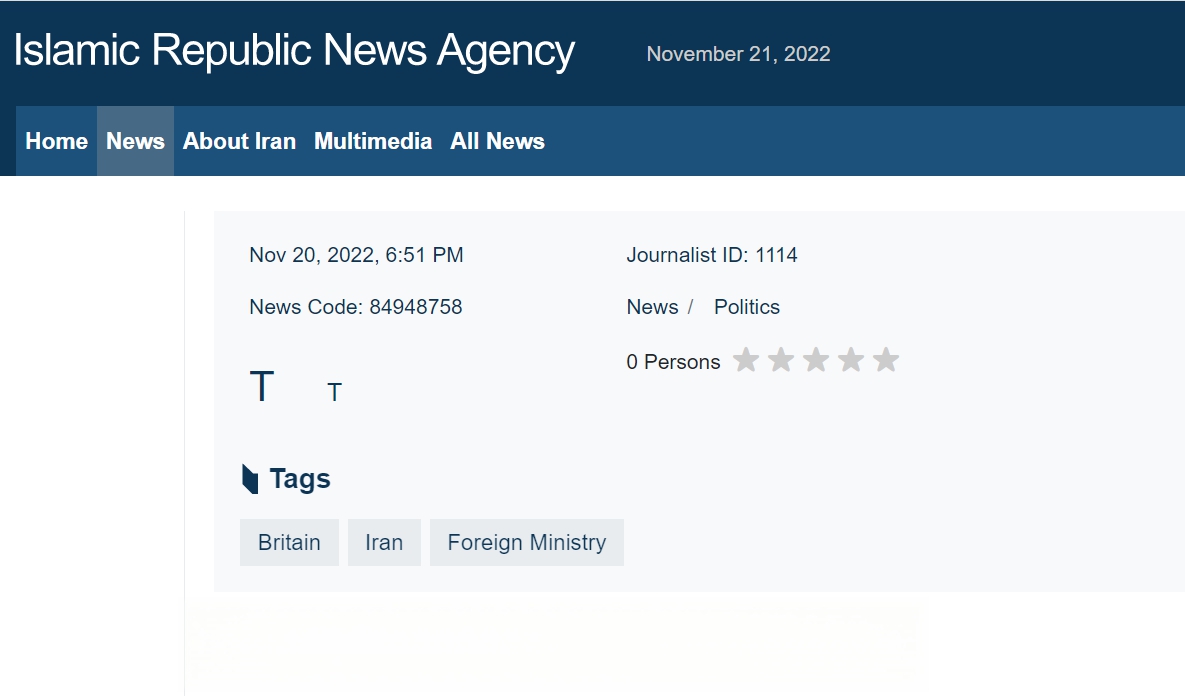Click the Islamic Republic News Agency title
Viewport: 1185px width, 696px height.
click(x=294, y=51)
